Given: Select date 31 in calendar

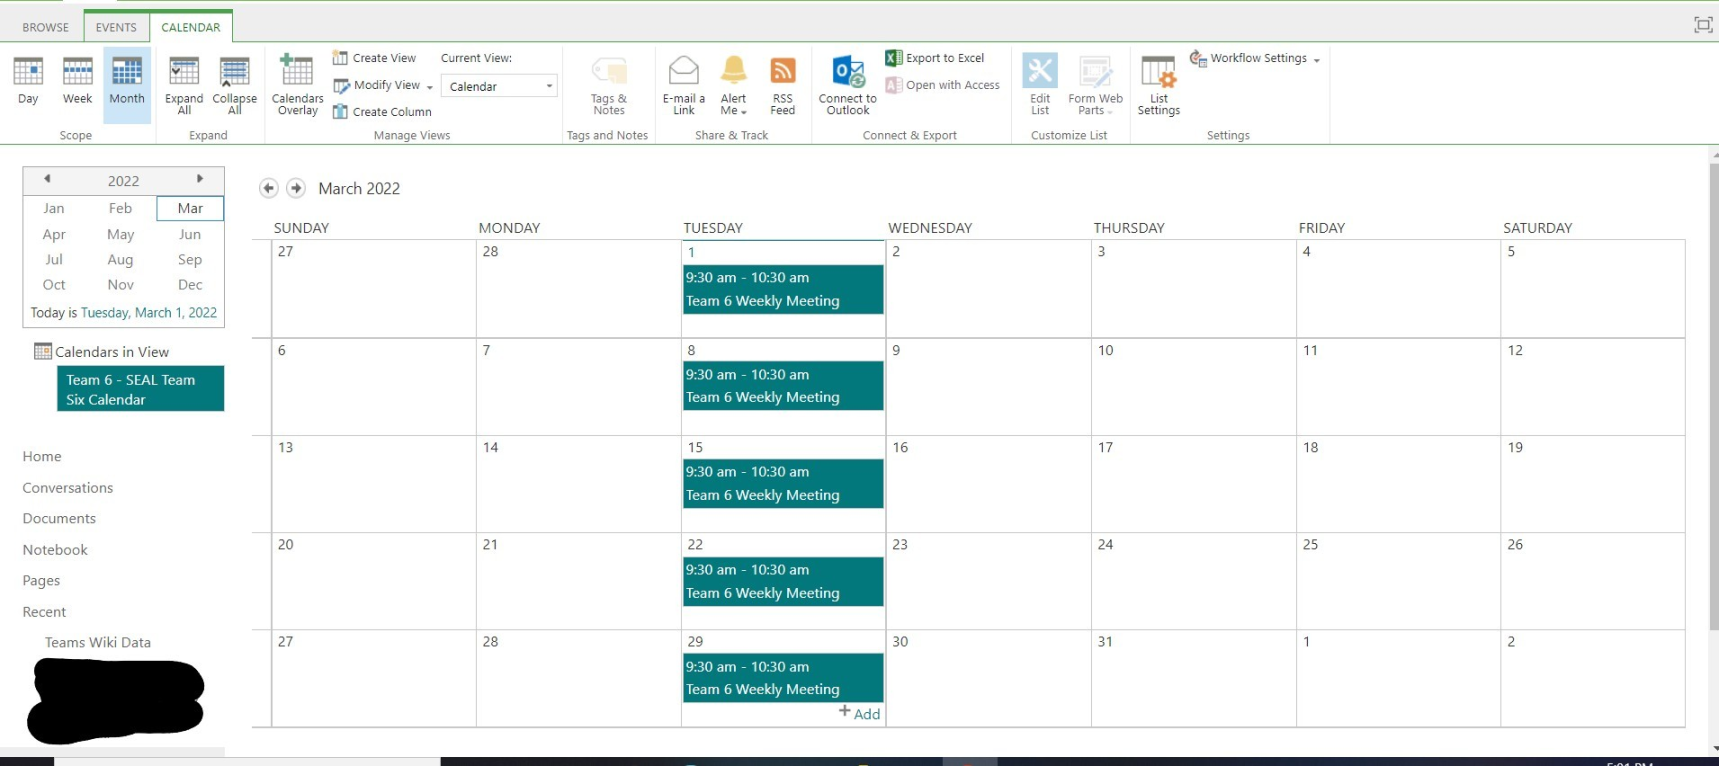Looking at the screenshot, I should coord(1105,641).
